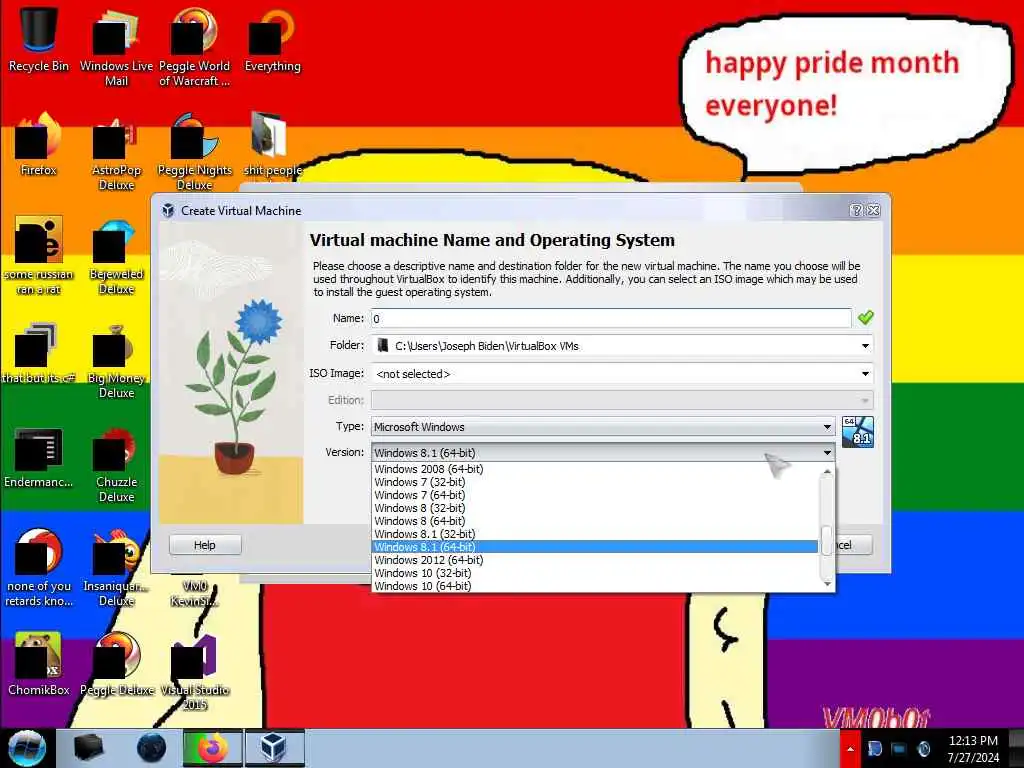Choose Windows 7 (32-bit) version

pos(595,482)
